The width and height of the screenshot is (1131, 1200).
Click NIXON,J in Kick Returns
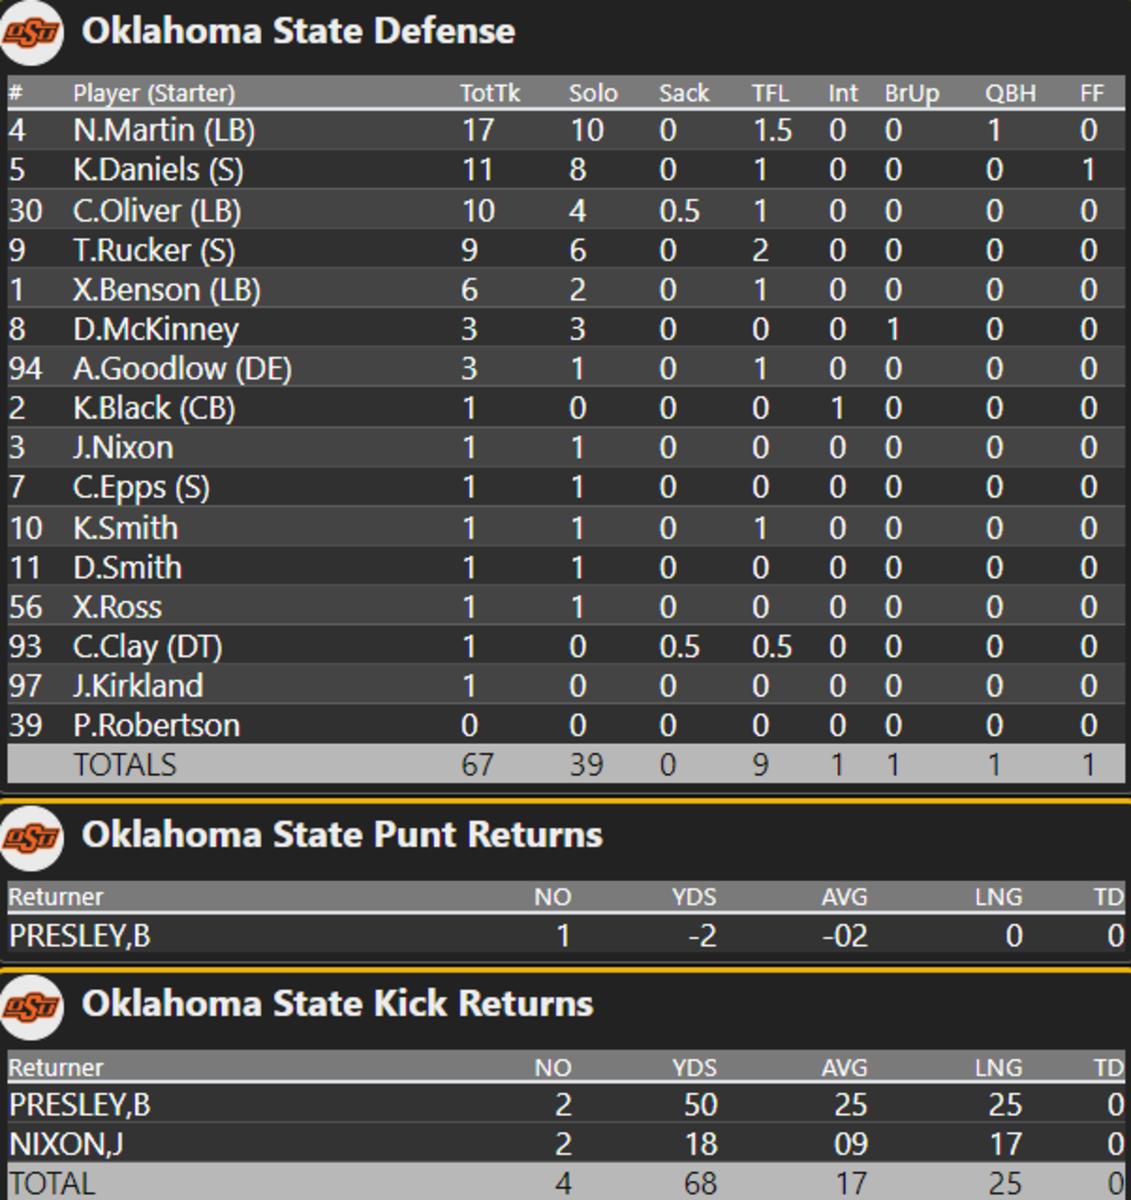(x=66, y=1143)
